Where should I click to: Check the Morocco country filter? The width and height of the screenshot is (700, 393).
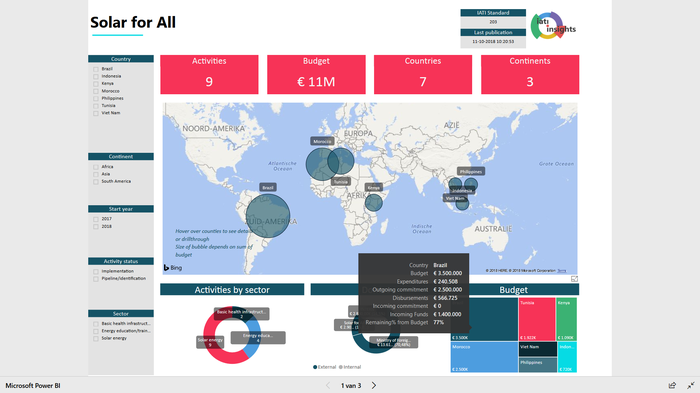pyautogui.click(x=96, y=91)
